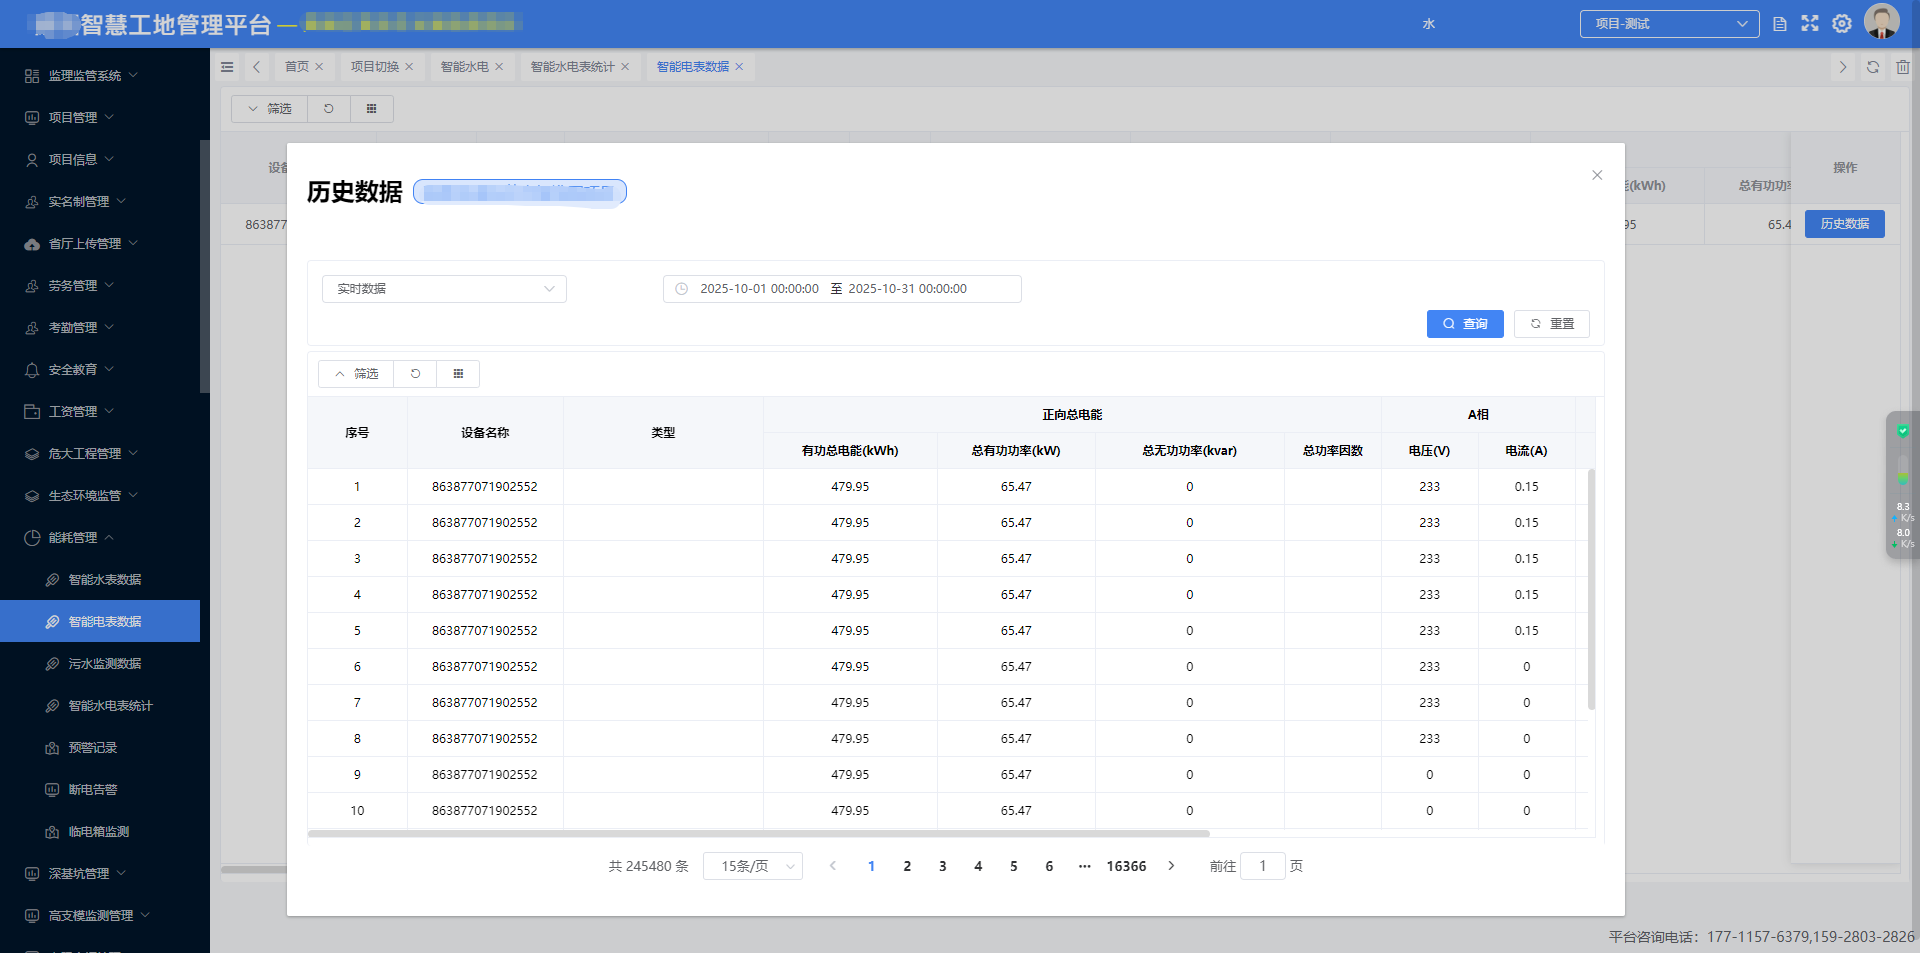Click the date range input field
The image size is (1920, 953).
click(841, 289)
